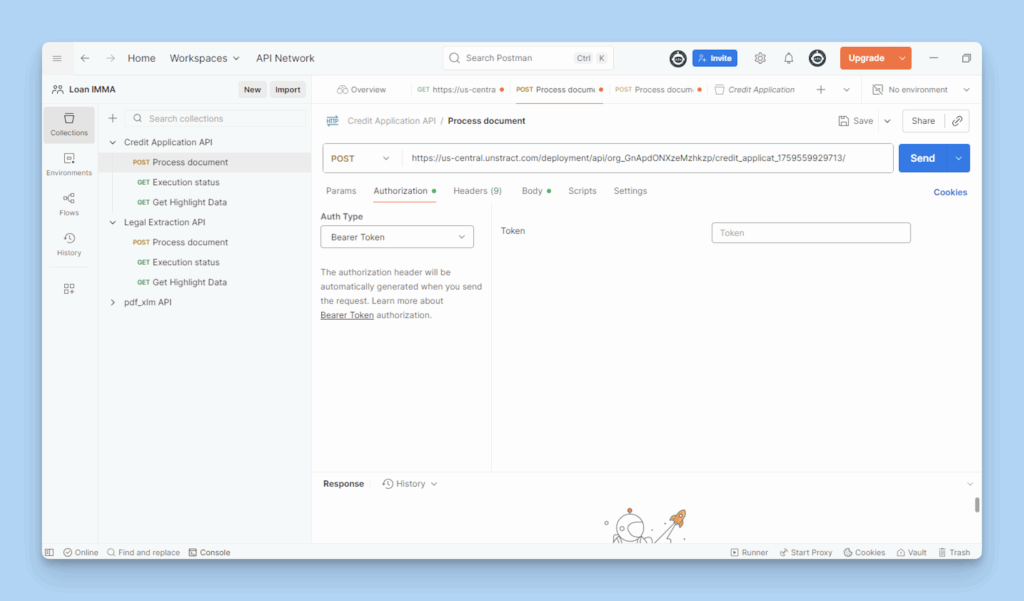This screenshot has width=1024, height=601.
Task: Collapse the Credit Application API collection
Action: [113, 142]
